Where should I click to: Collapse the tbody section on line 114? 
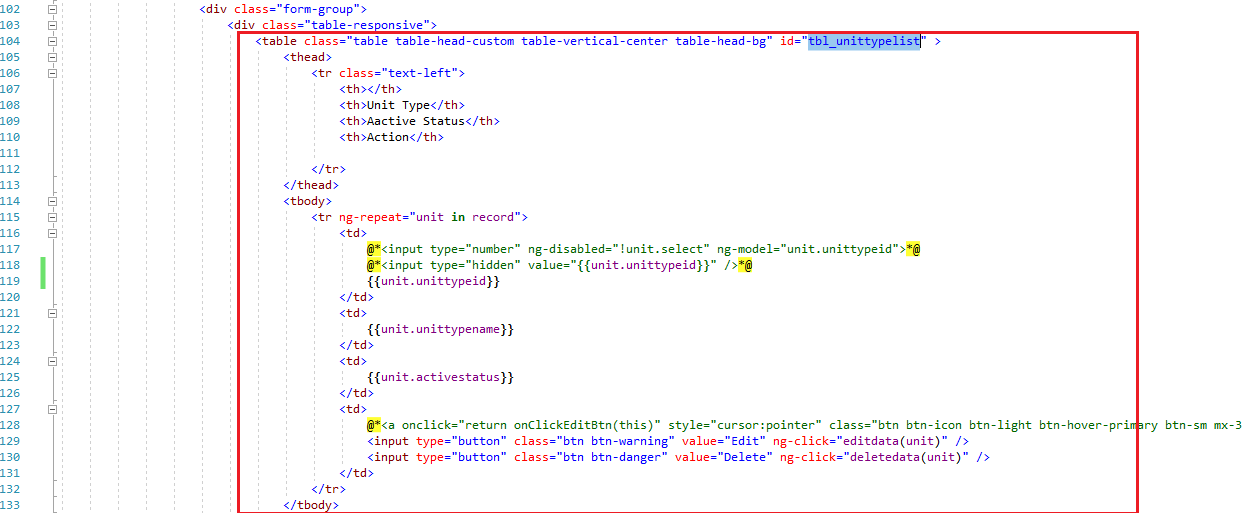click(x=52, y=201)
